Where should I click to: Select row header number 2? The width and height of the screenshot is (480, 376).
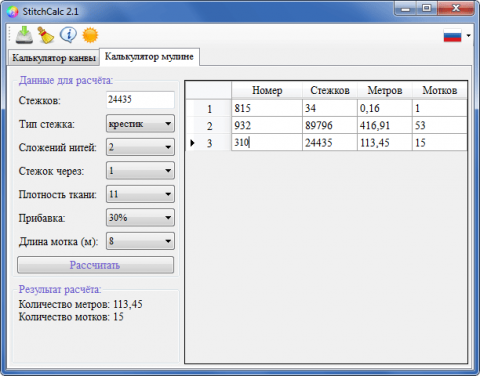coord(209,126)
